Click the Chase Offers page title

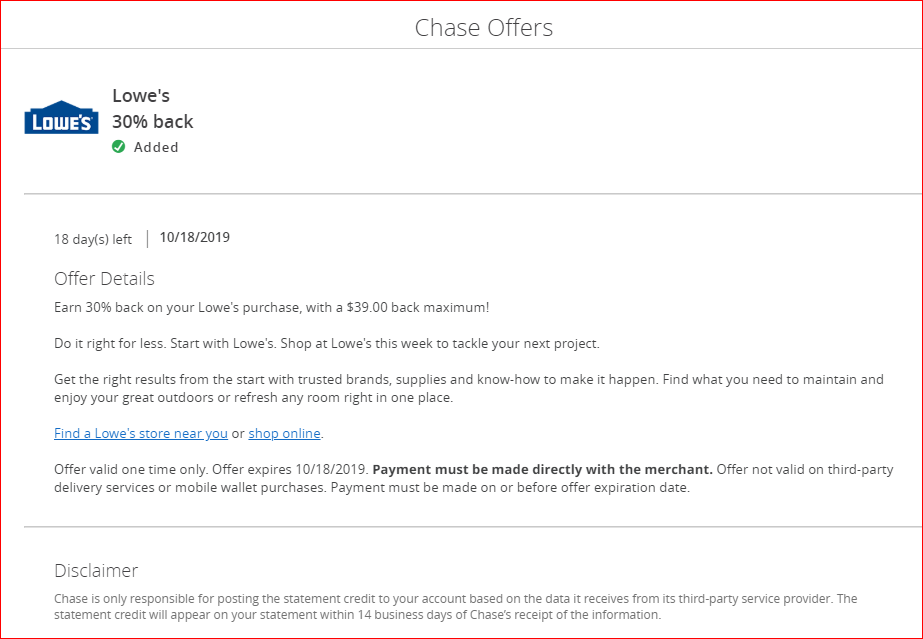click(x=484, y=28)
